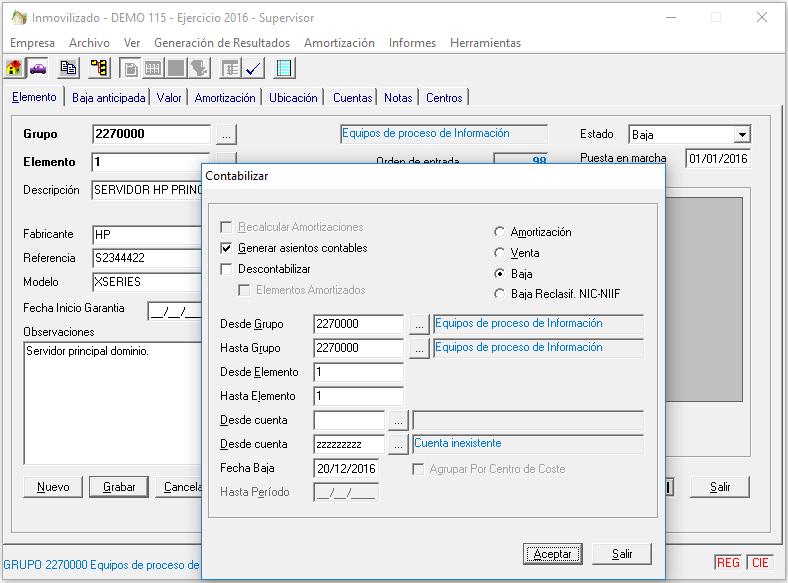Select the Venta radio option
The image size is (788, 583).
pos(500,253)
